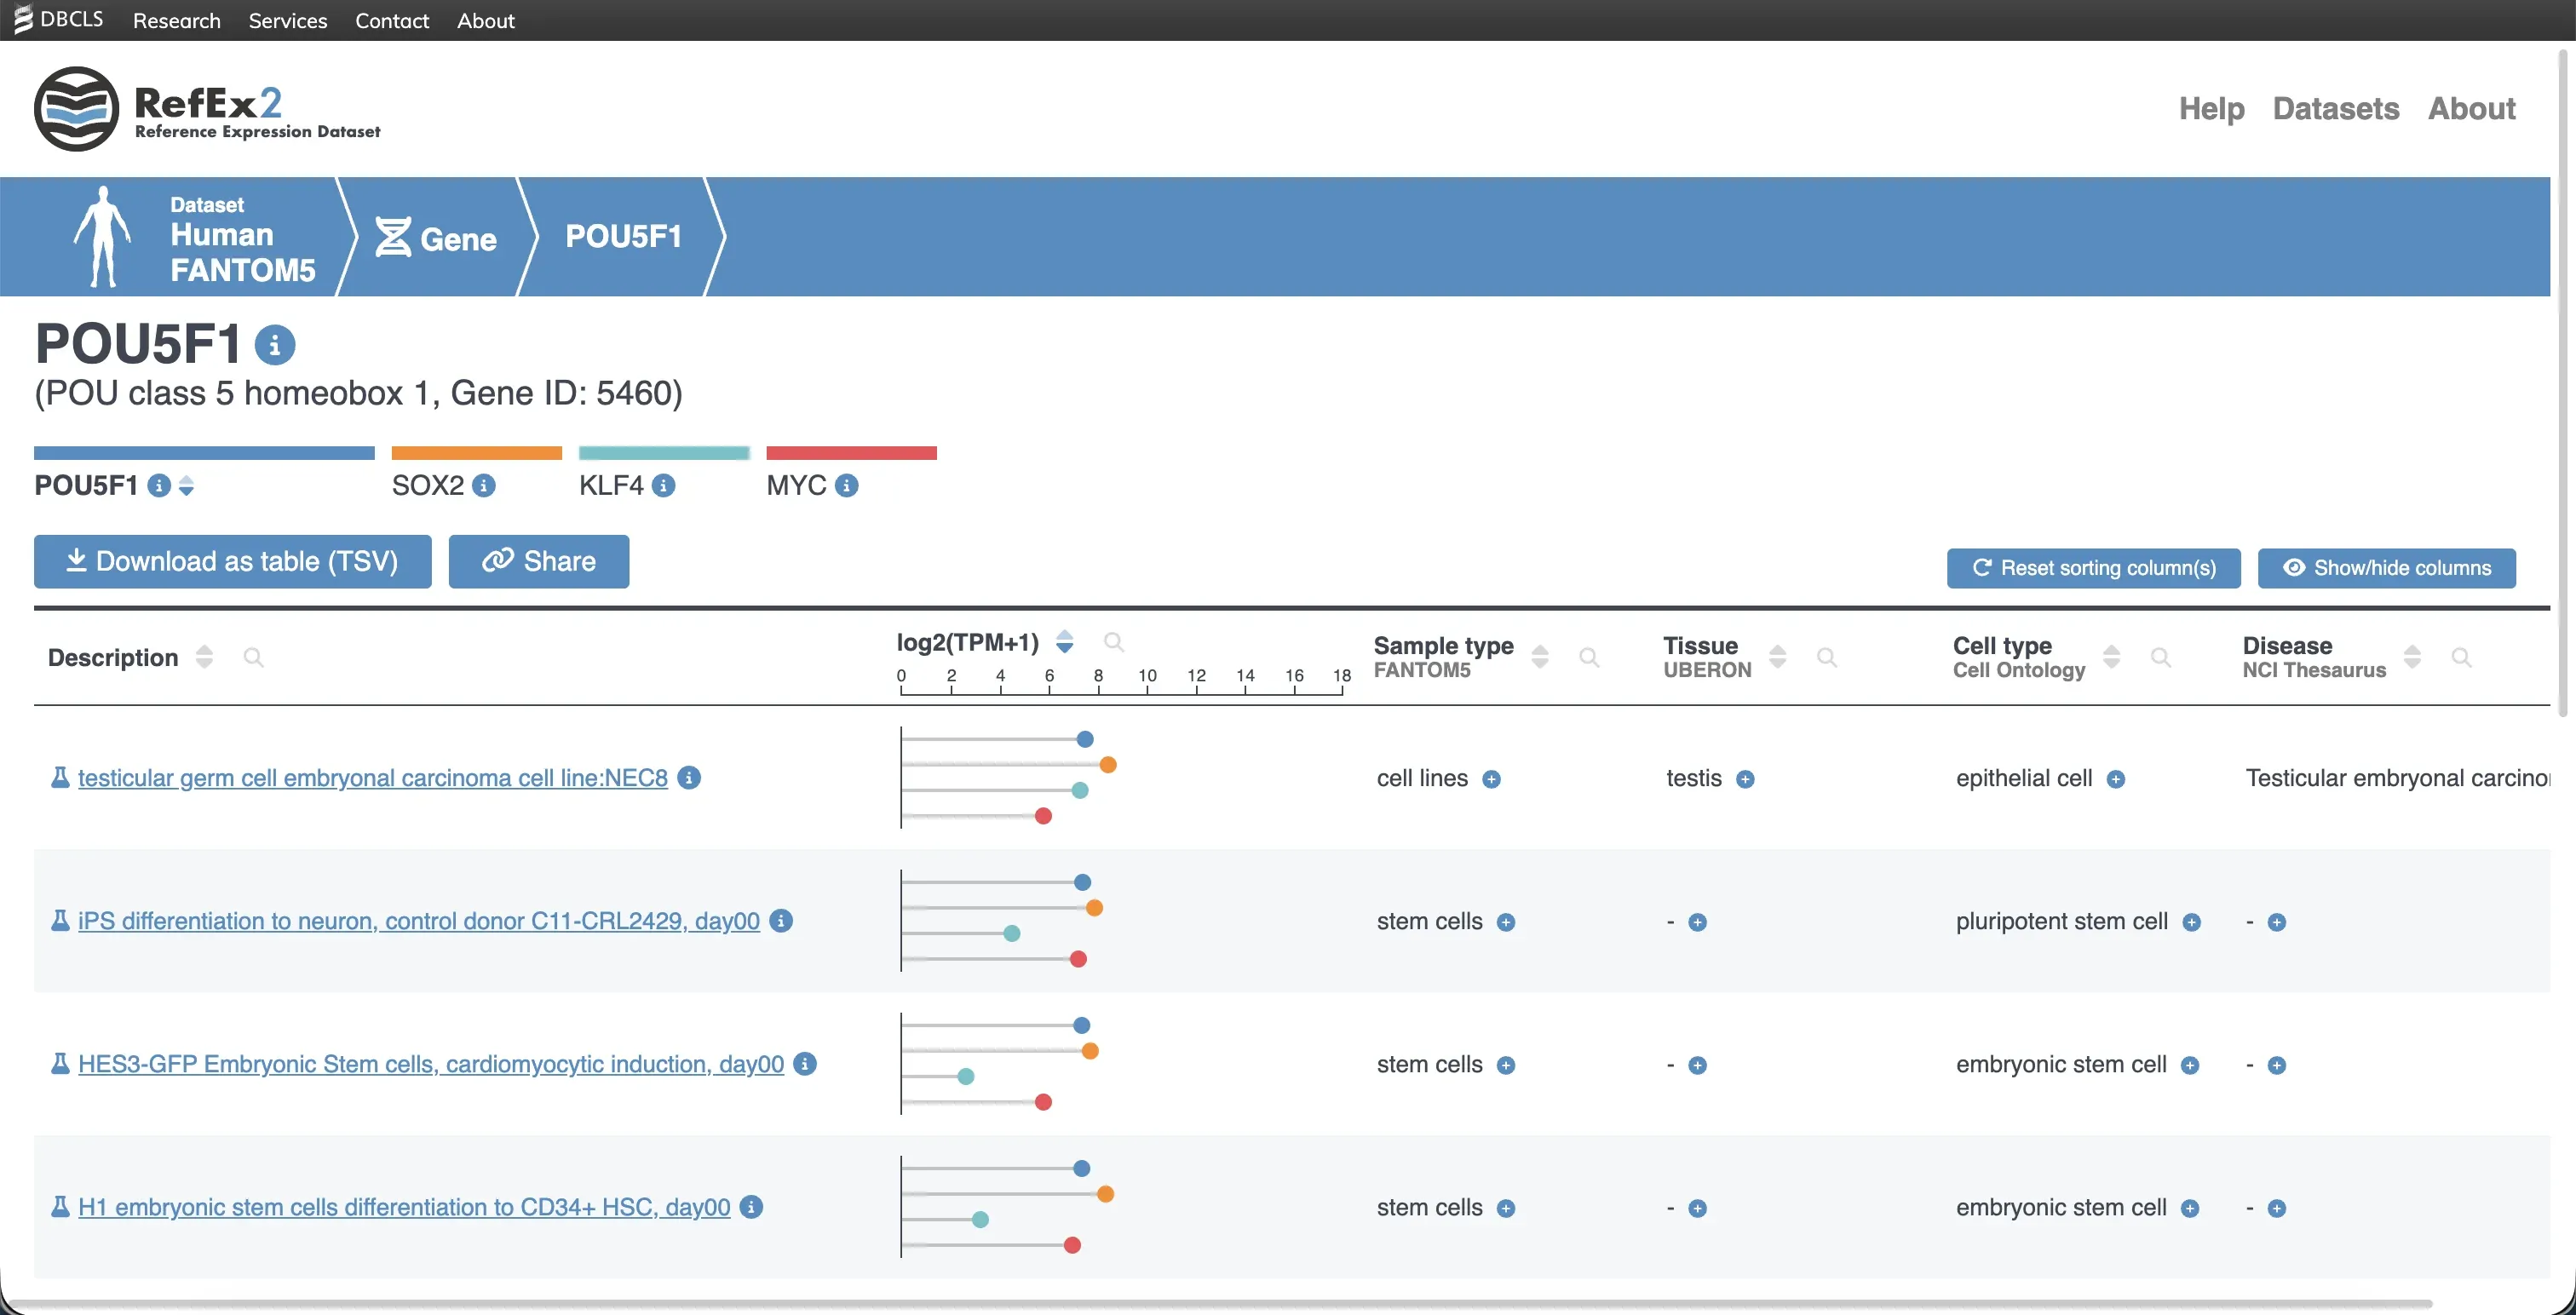Sort by log2(TPM+1) column arrows

[x=1065, y=642]
